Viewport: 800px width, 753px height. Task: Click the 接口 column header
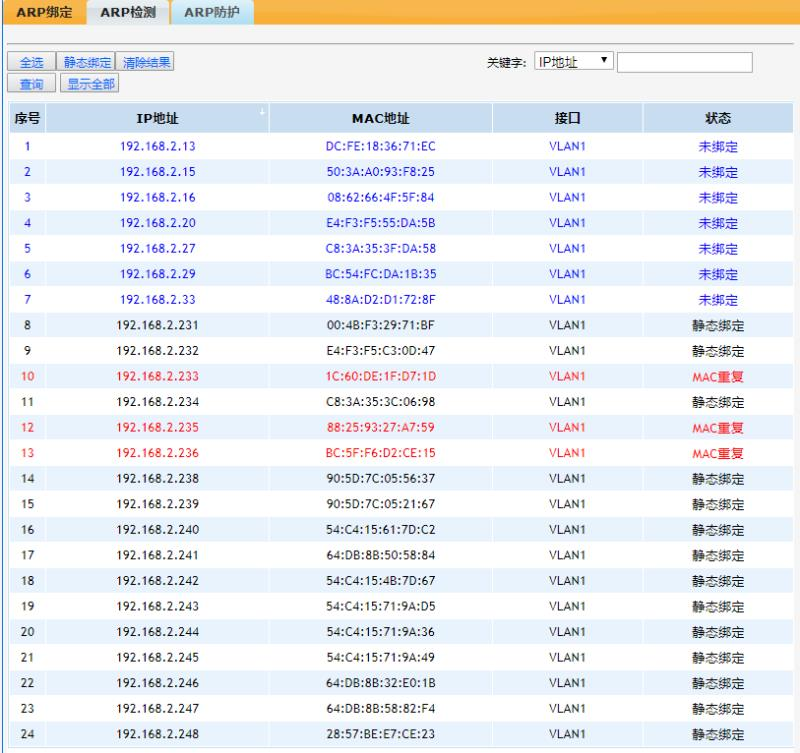[x=567, y=119]
